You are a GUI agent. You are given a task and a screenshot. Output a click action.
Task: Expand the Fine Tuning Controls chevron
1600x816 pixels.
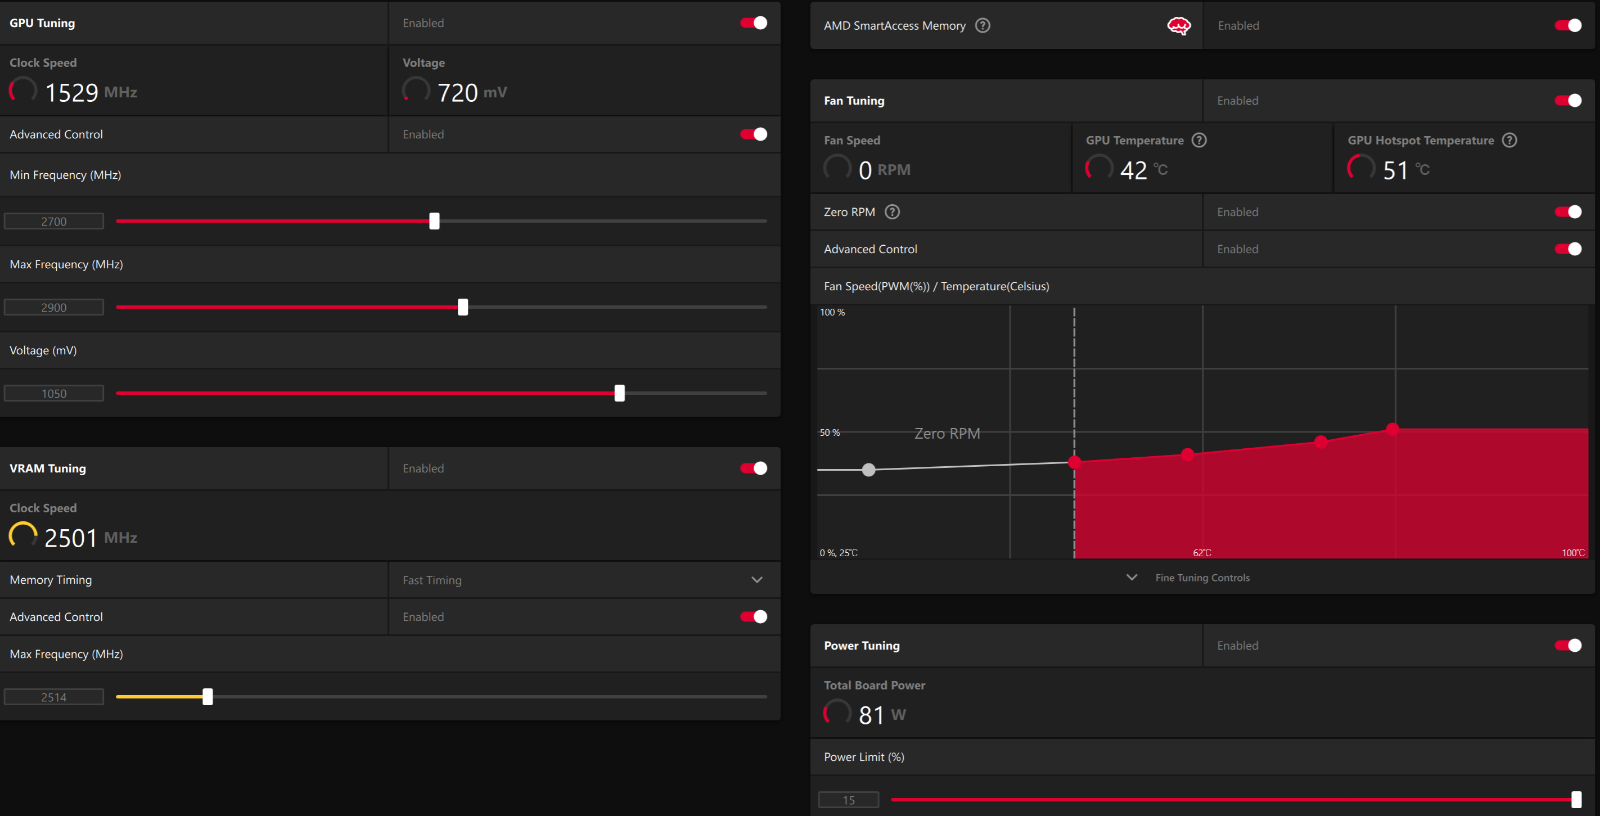(1132, 578)
